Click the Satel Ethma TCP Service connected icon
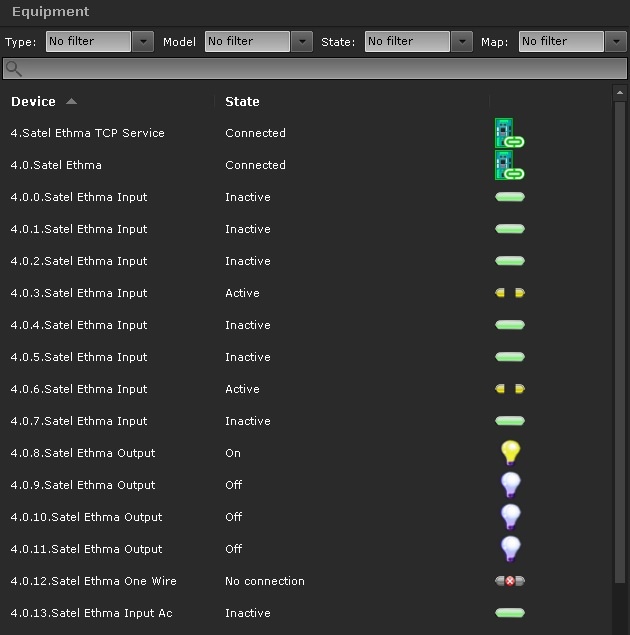 (x=509, y=134)
